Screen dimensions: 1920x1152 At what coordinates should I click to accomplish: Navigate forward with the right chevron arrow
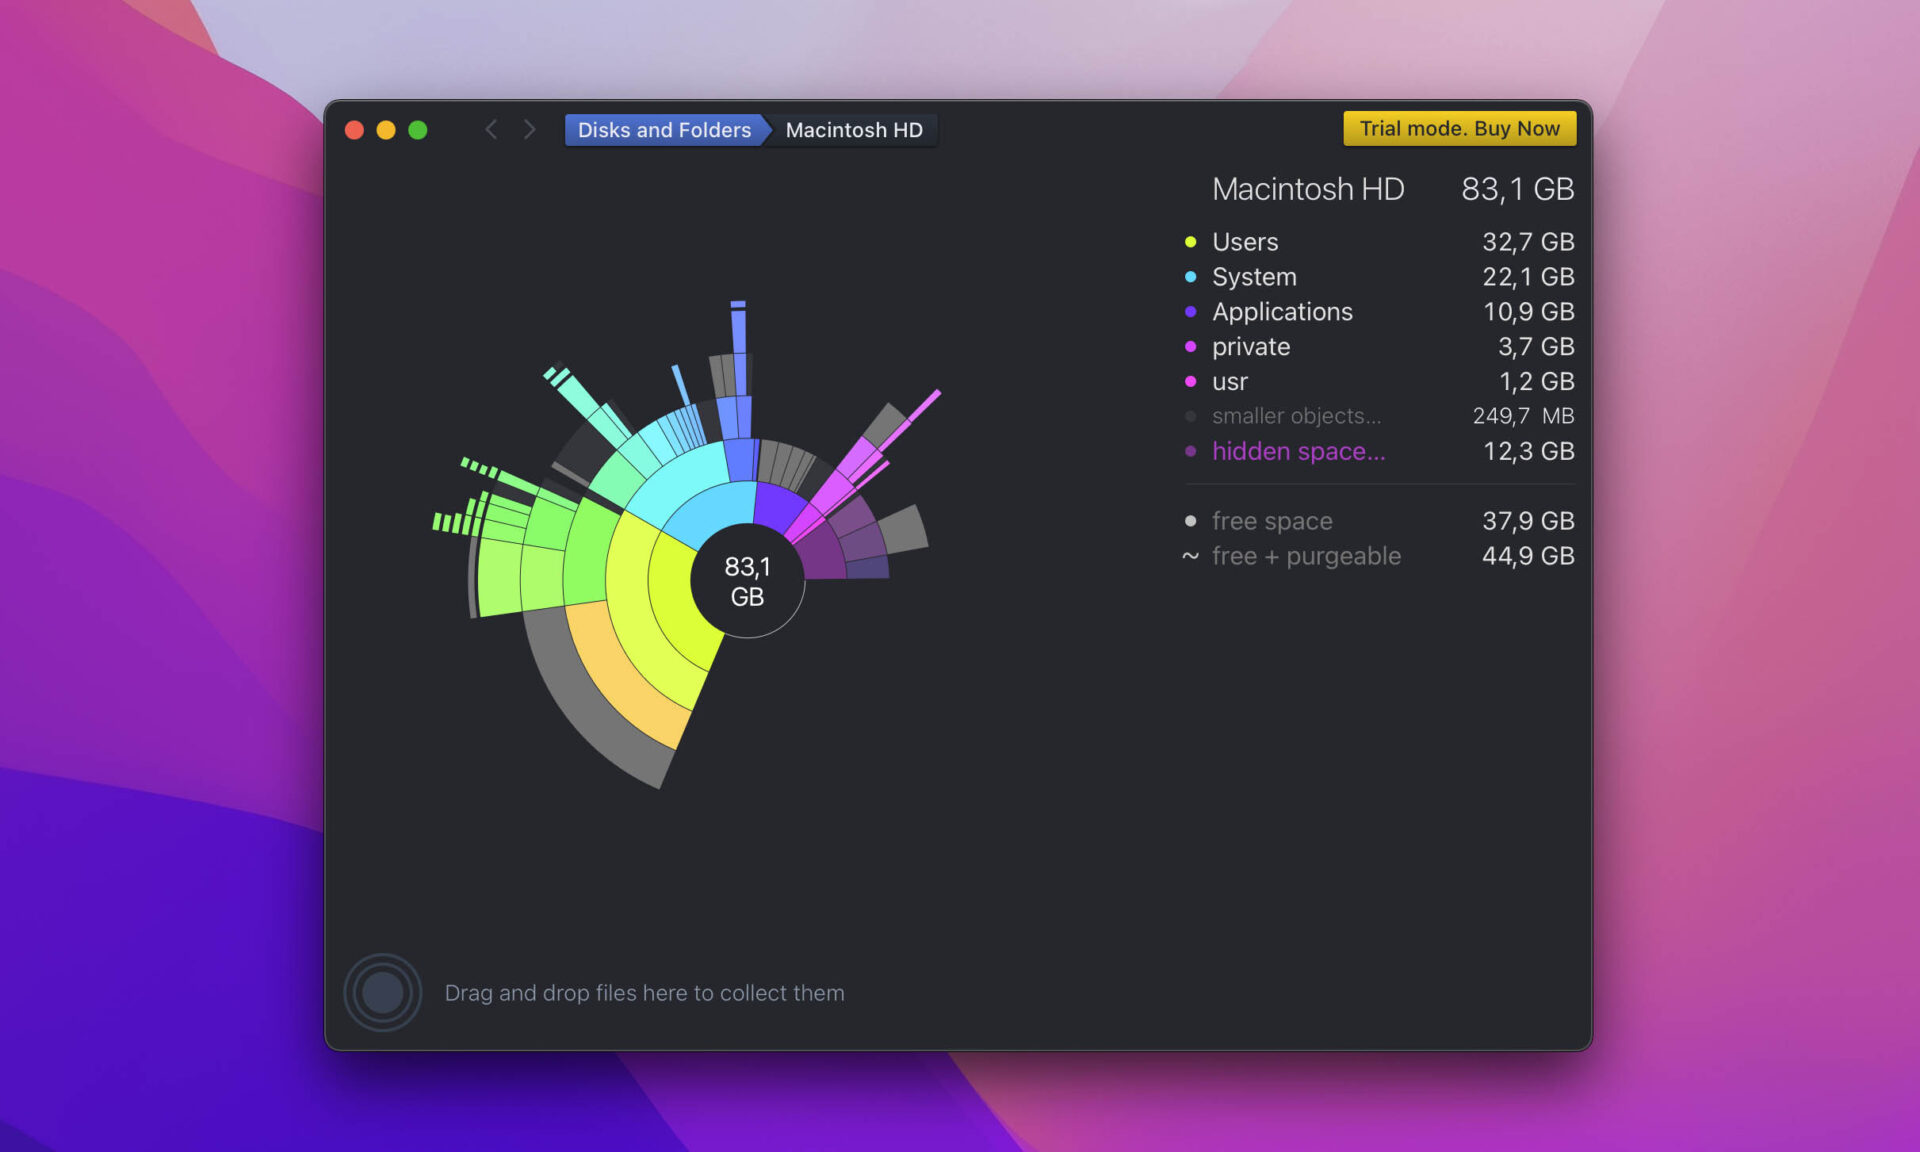tap(529, 129)
